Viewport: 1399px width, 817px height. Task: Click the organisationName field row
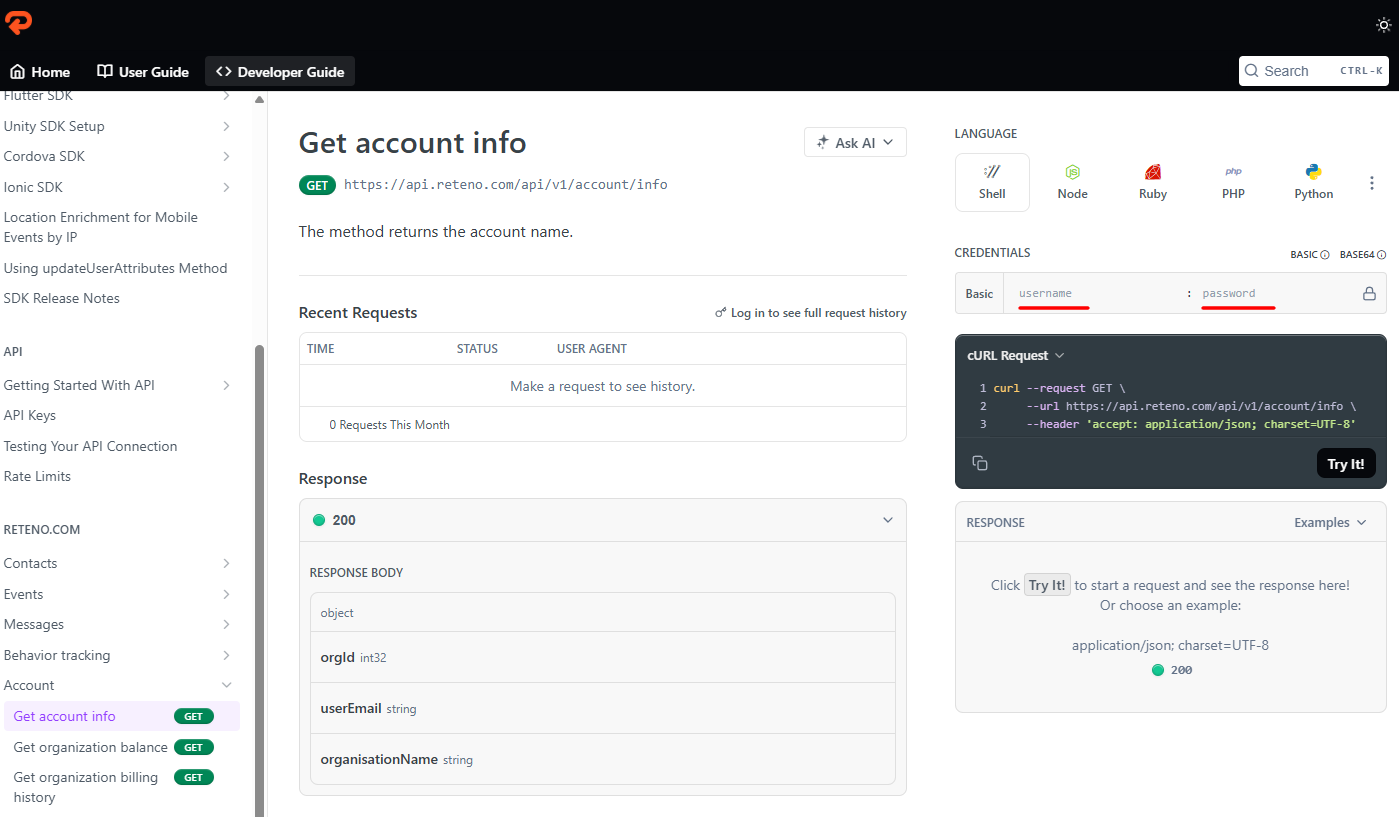tap(603, 759)
